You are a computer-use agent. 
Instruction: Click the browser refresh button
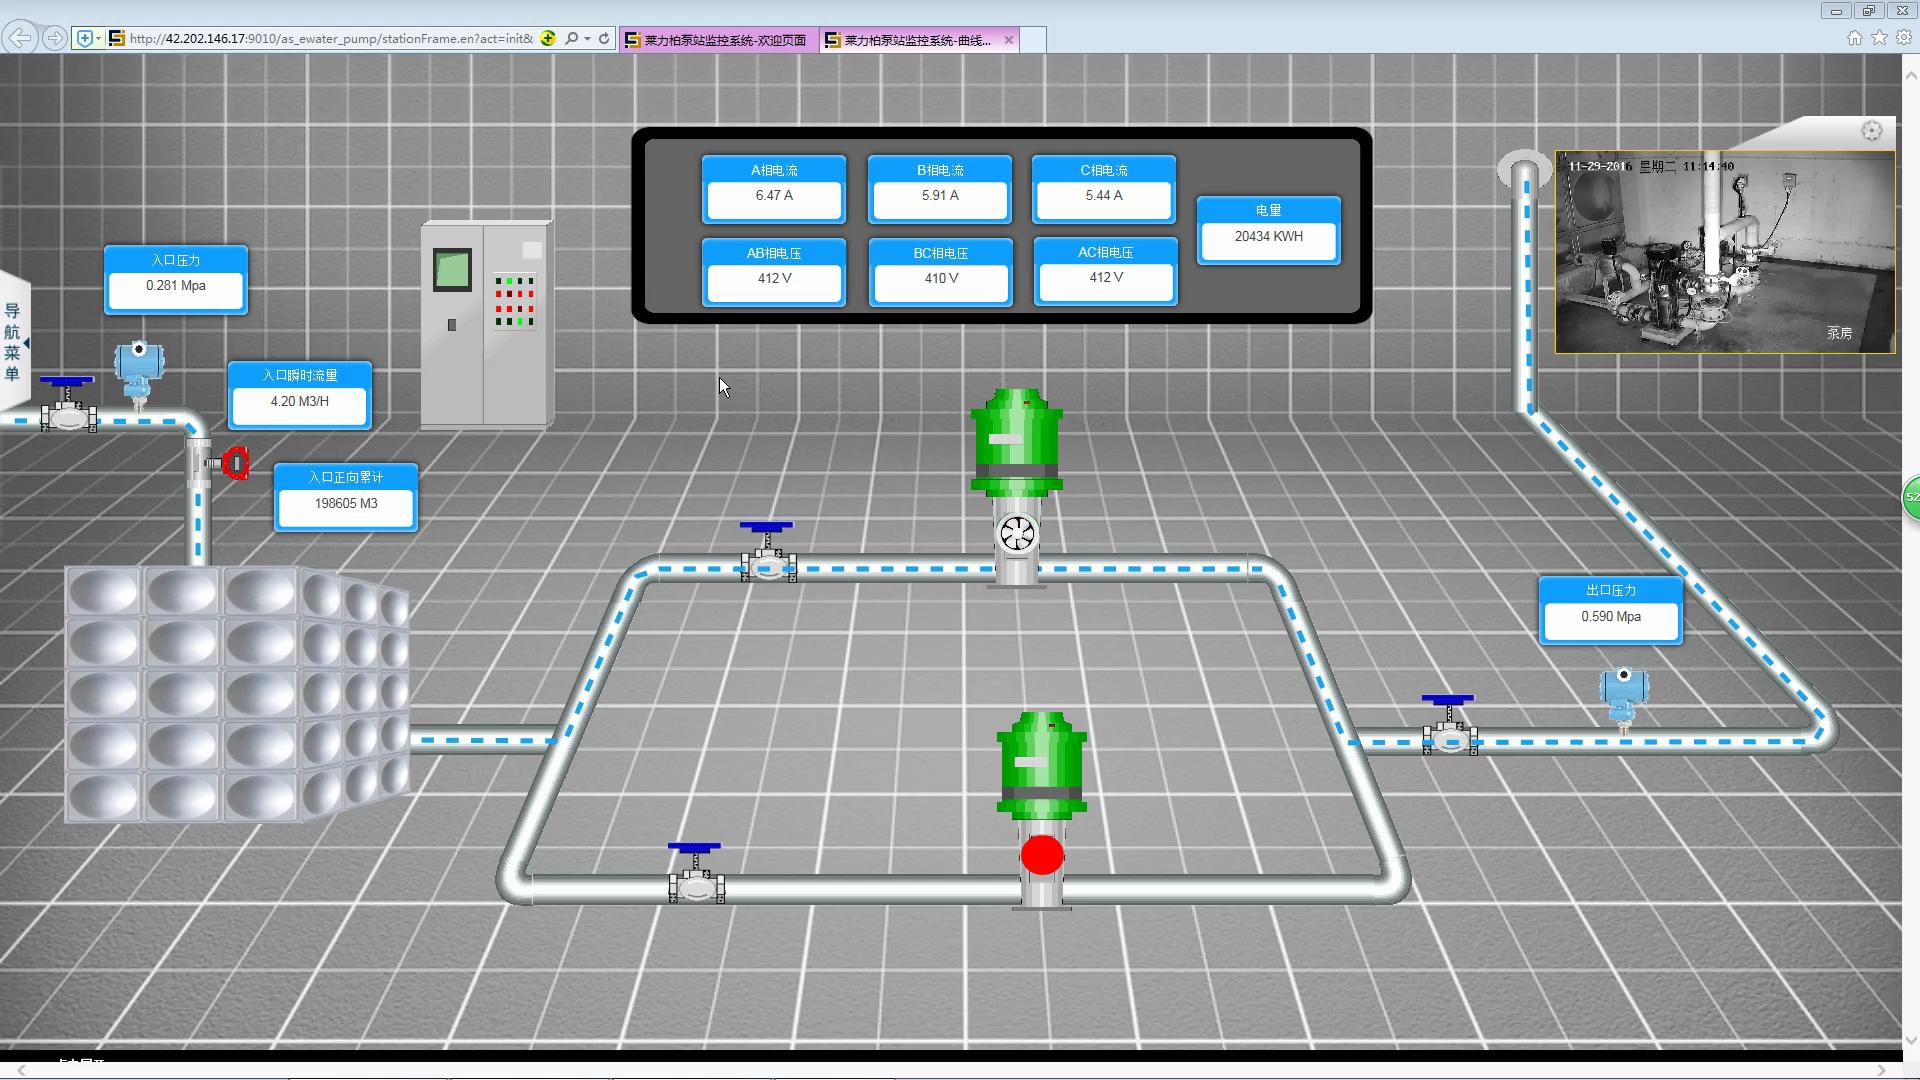click(x=604, y=39)
